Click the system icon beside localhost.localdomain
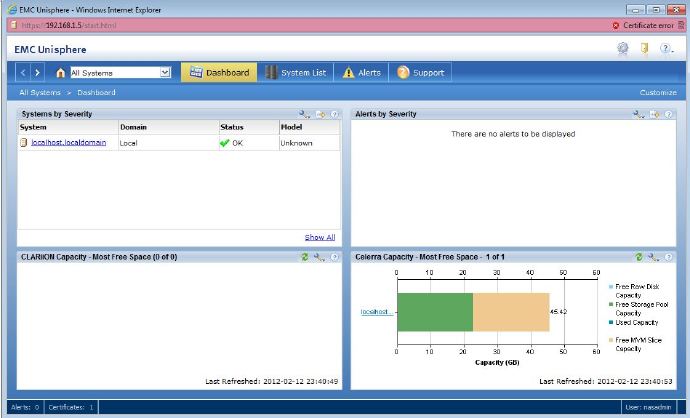Viewport: 690px width, 418px height. [x=24, y=143]
